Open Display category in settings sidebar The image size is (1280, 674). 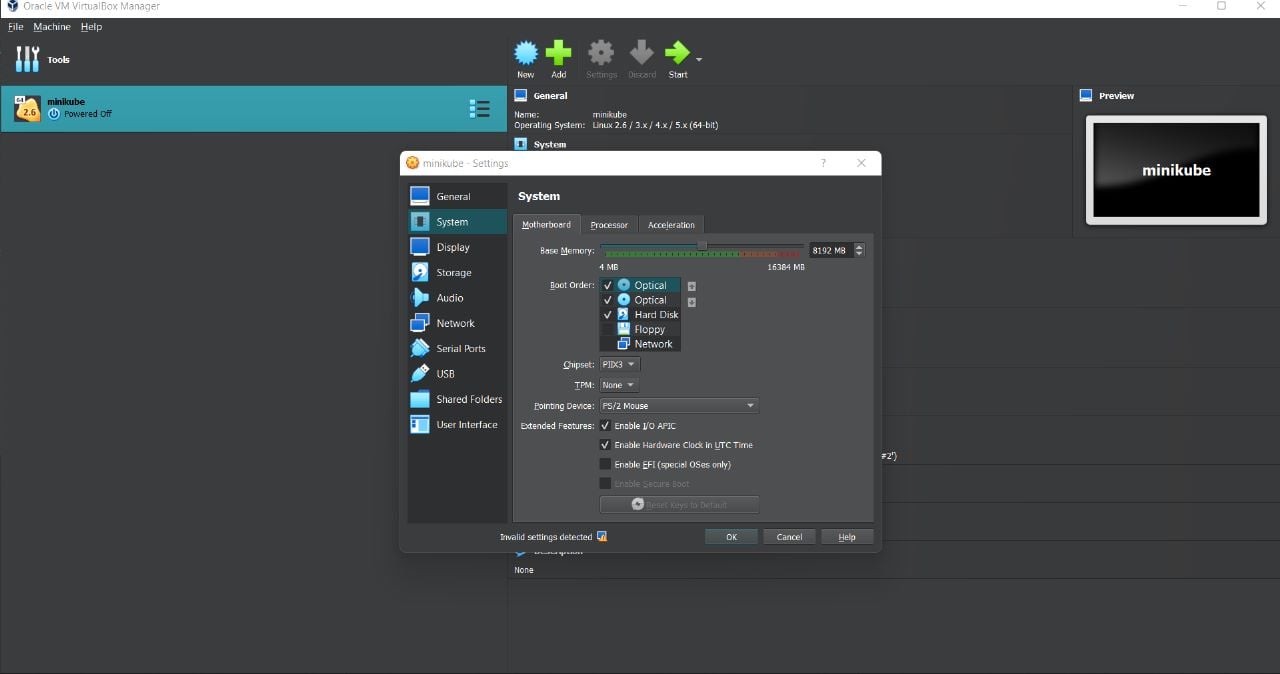coord(457,247)
